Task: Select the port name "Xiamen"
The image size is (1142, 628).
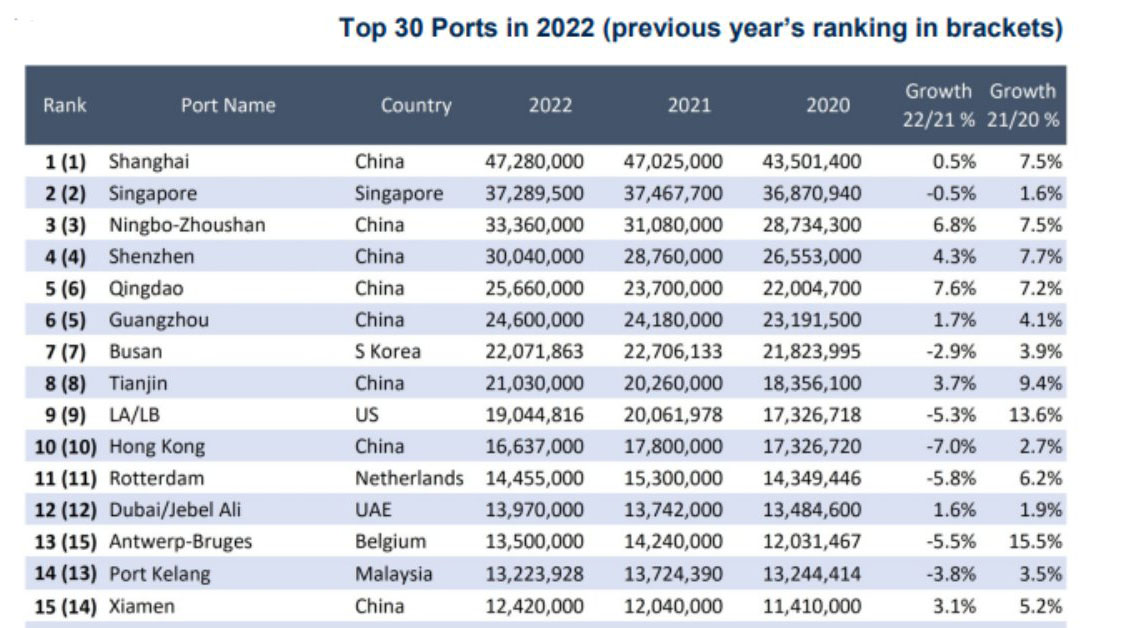Action: click(141, 606)
